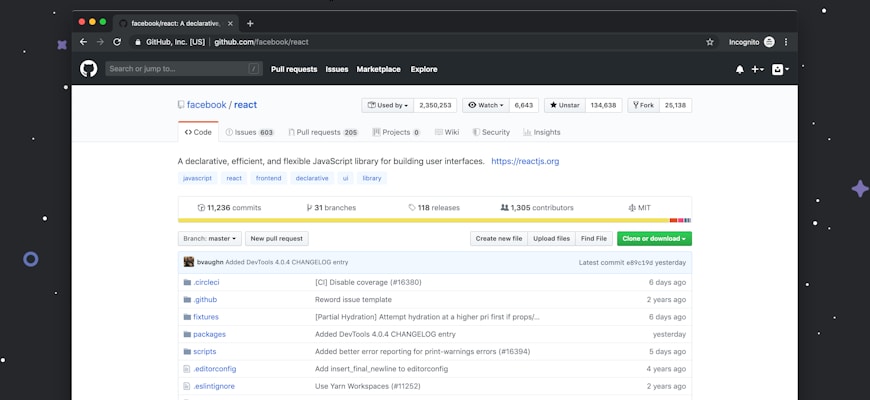
Task: Click the yellow language breakdown bar
Action: tap(423, 220)
